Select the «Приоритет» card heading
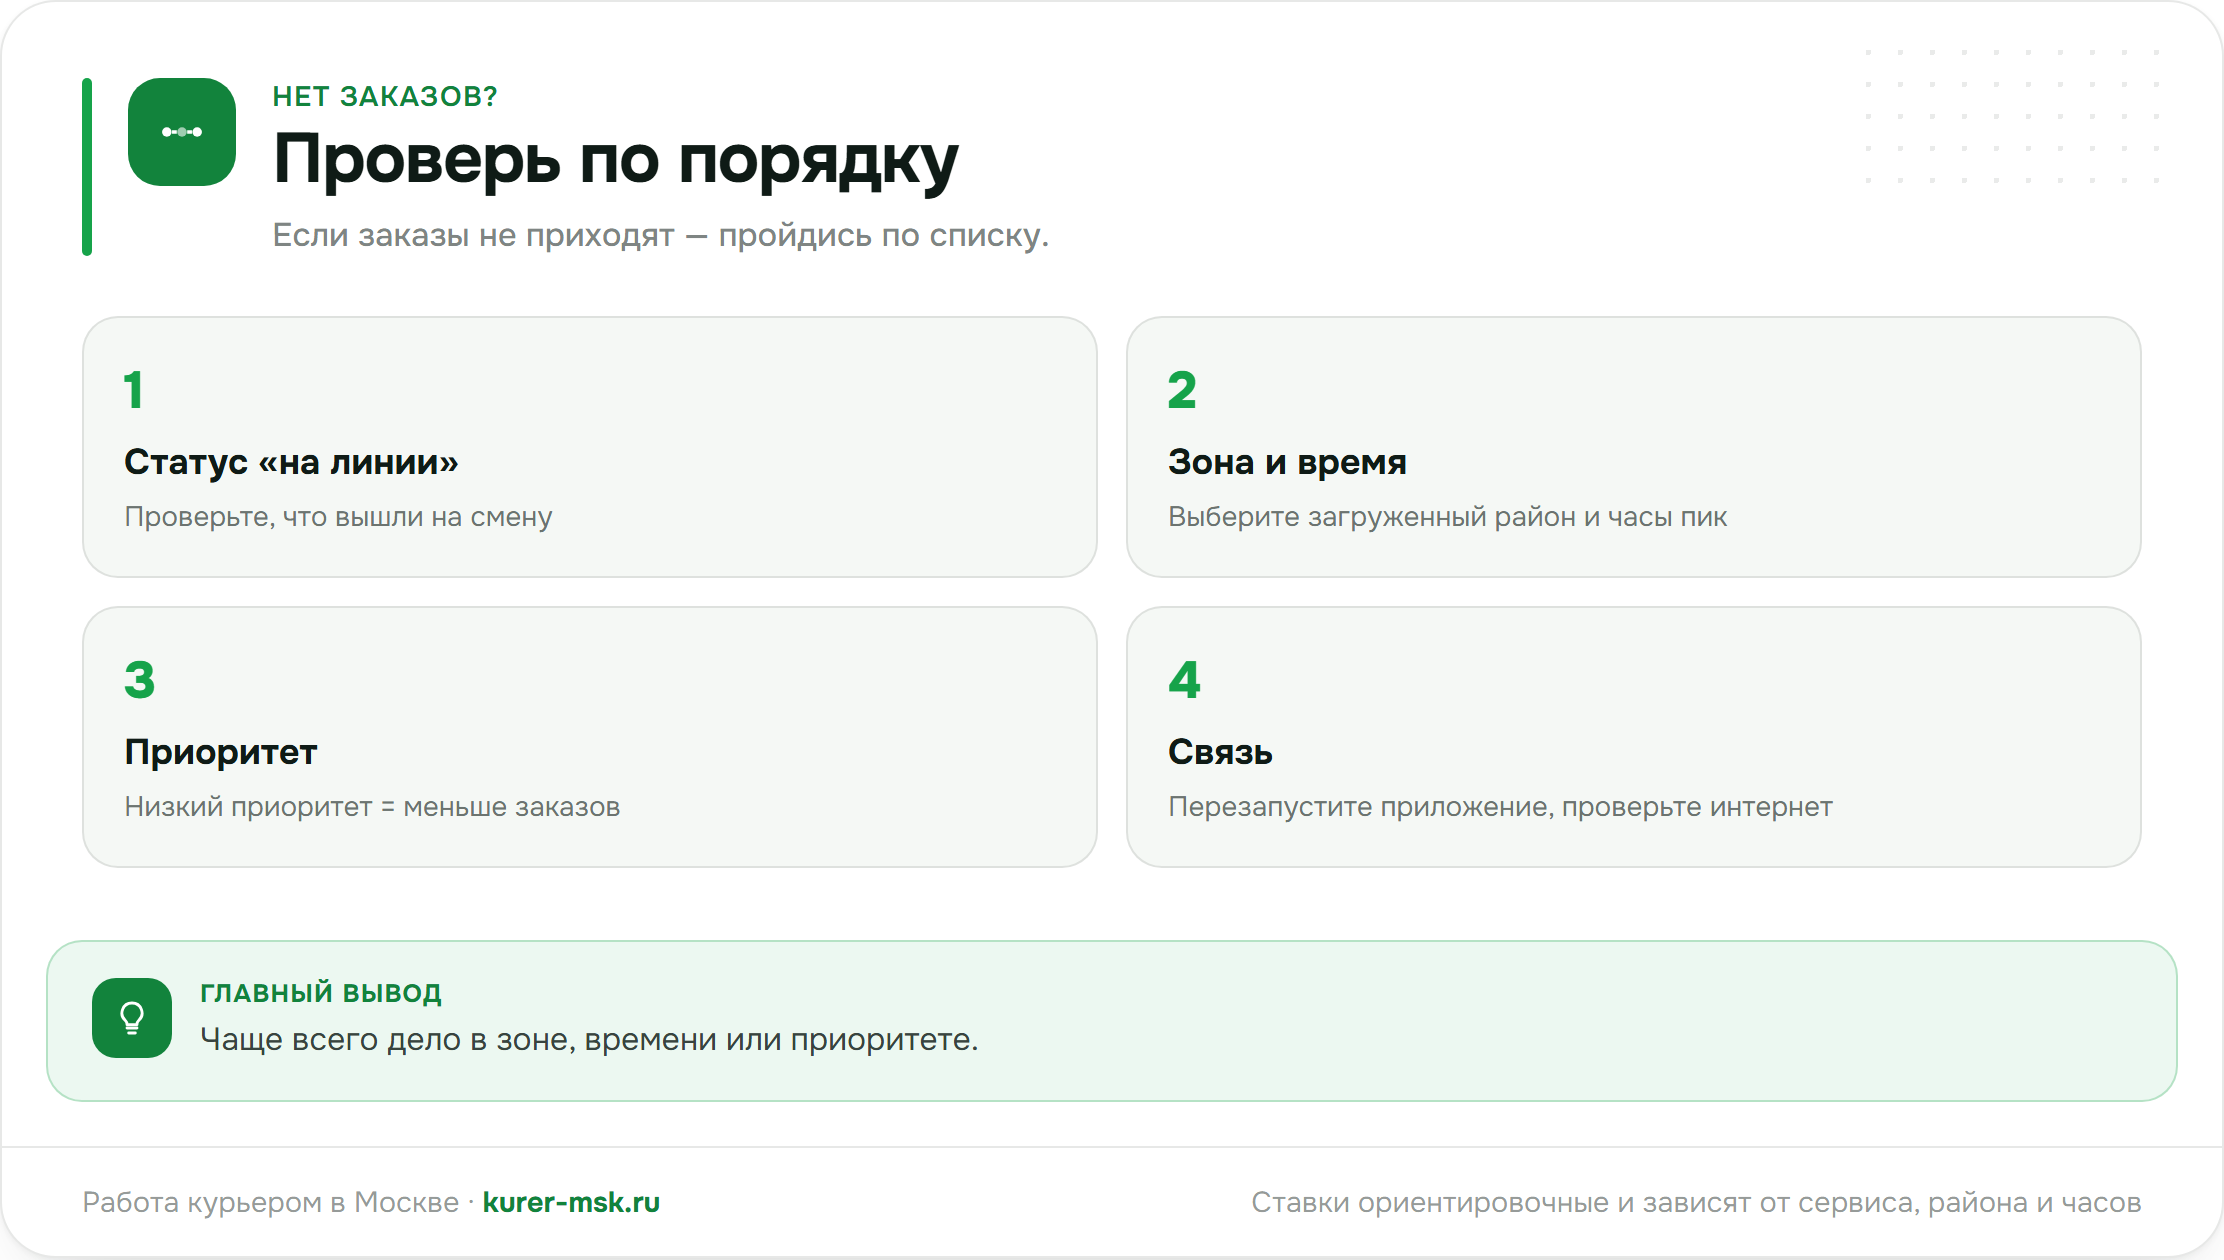 [x=220, y=752]
